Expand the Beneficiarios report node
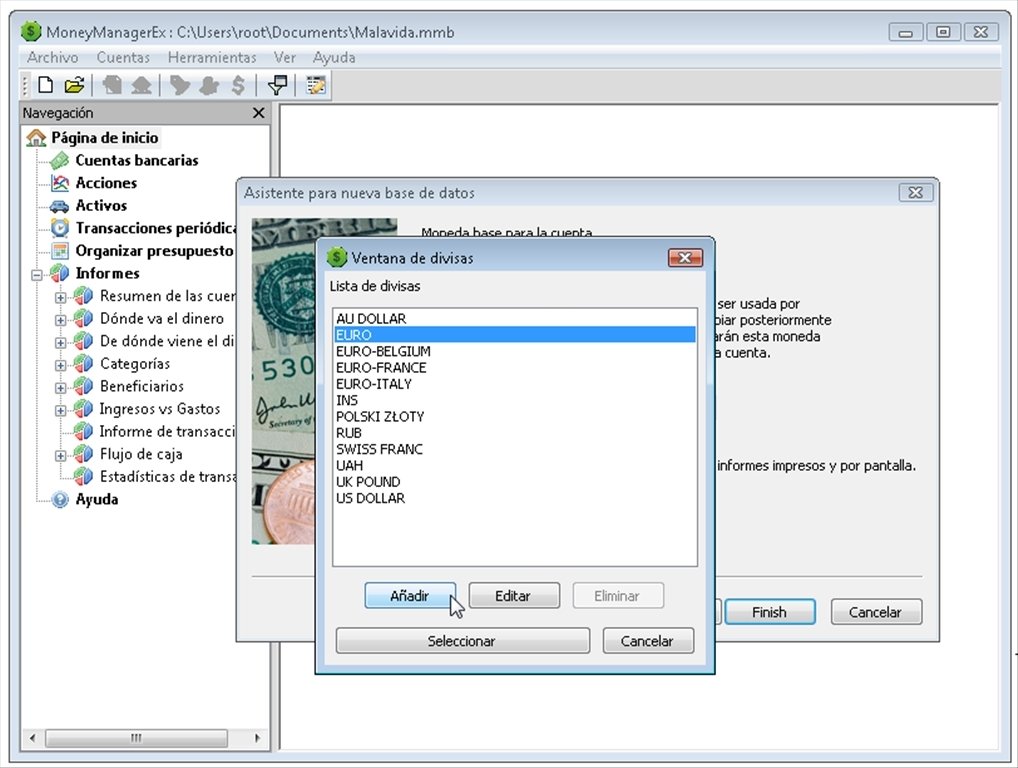1018x768 pixels. [60, 388]
